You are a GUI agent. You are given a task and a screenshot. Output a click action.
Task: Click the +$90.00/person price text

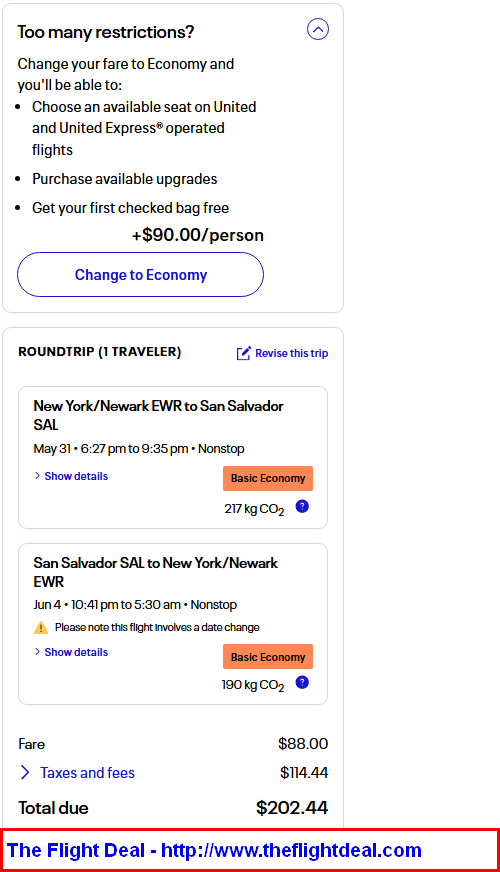point(197,235)
